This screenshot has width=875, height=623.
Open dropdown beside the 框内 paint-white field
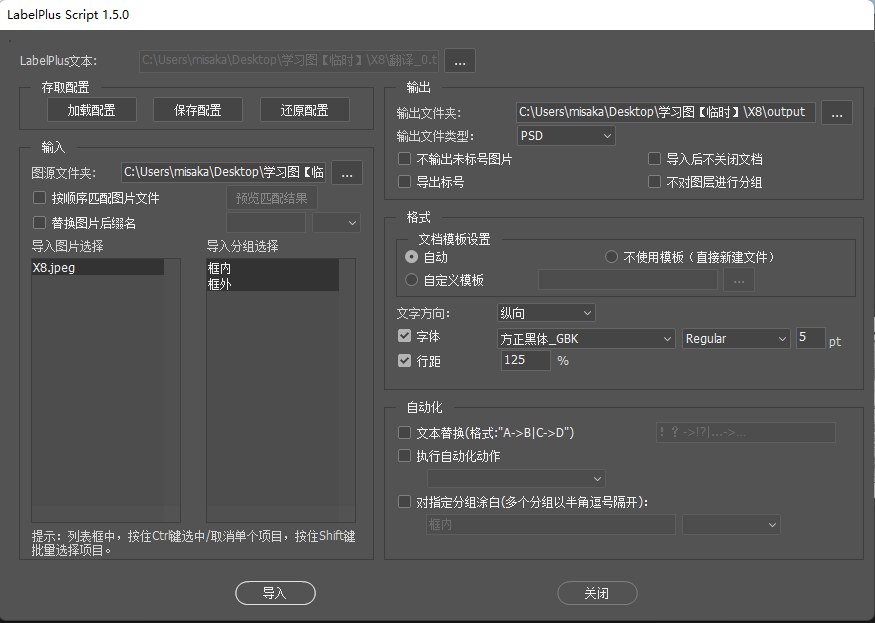point(730,524)
